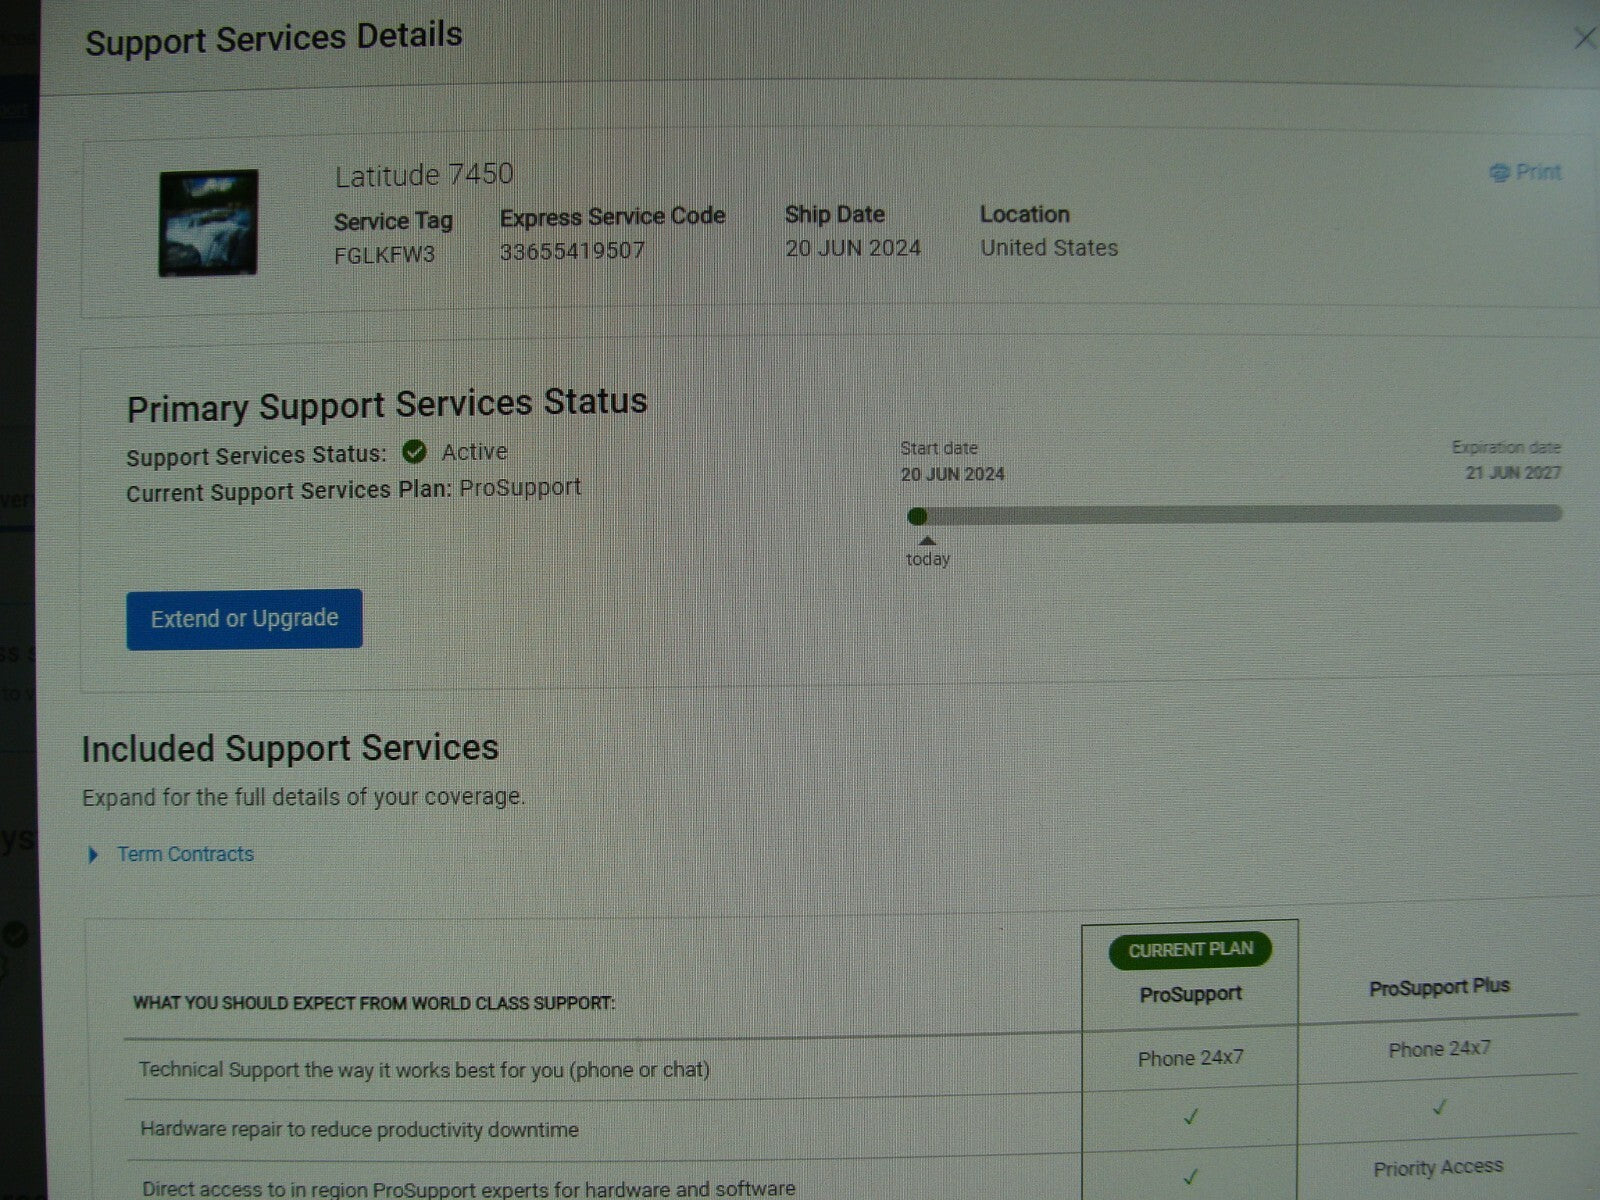Viewport: 1600px width, 1200px height.
Task: Click ProSupport Plus checkmark for Hardware repair
Action: [x=1439, y=1108]
